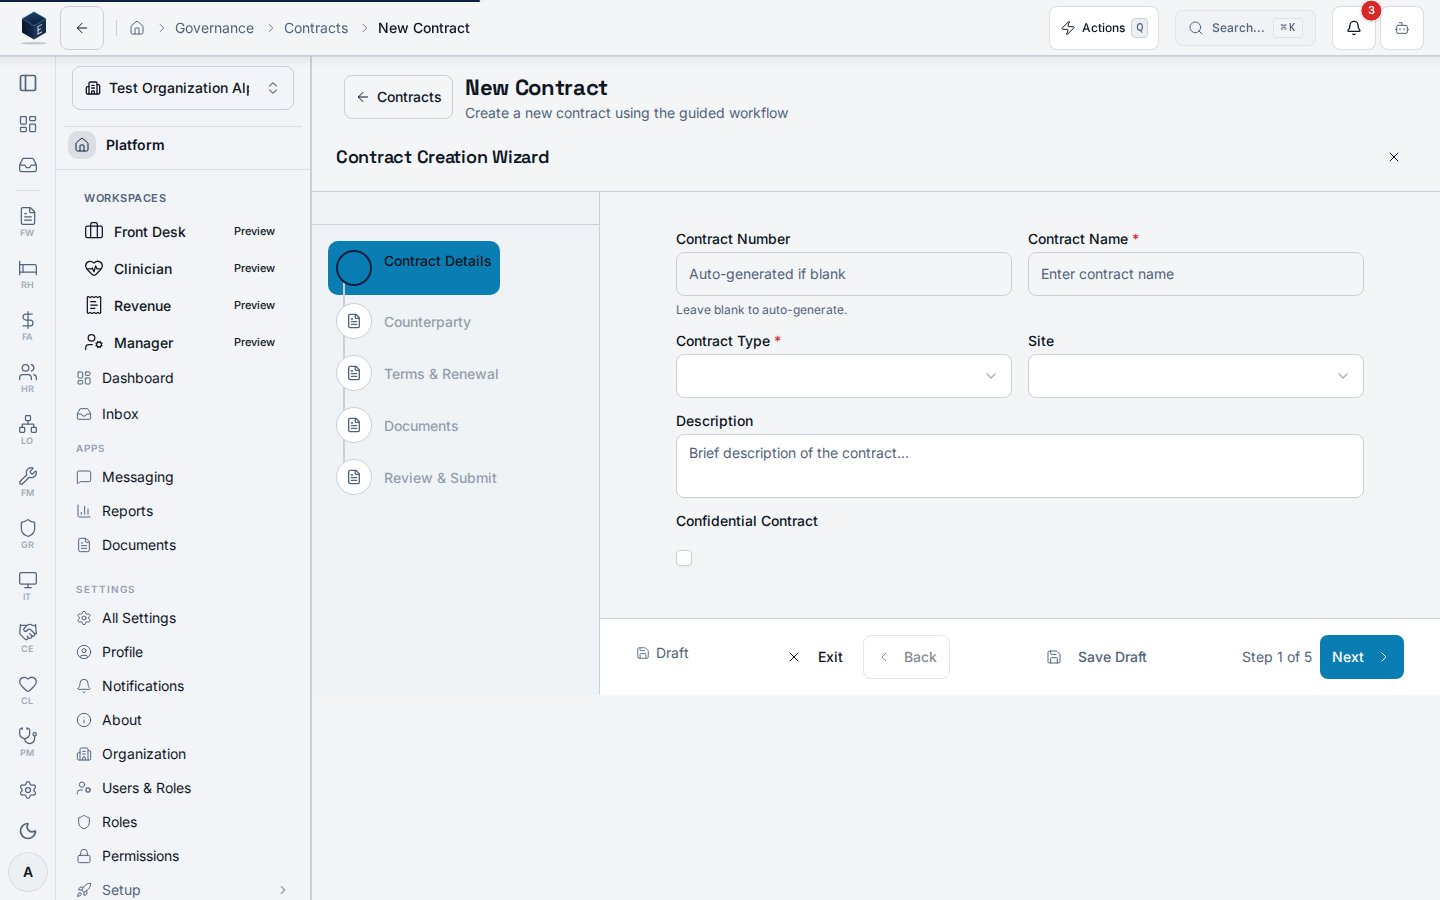This screenshot has width=1440, height=900.
Task: Open the FA dollar module icon
Action: pyautogui.click(x=28, y=325)
